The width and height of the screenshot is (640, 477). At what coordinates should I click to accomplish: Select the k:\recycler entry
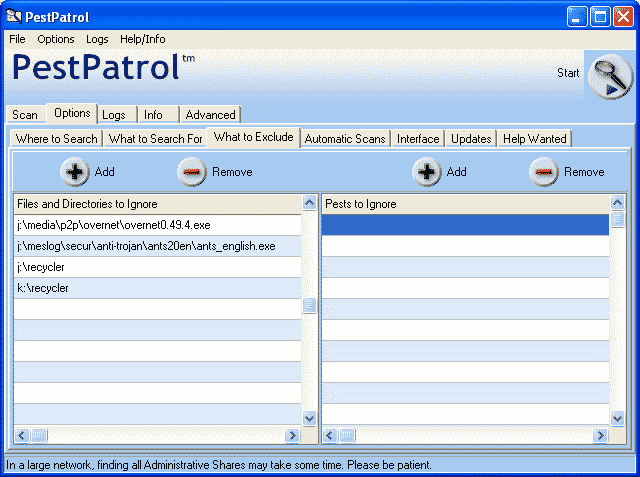[158, 288]
